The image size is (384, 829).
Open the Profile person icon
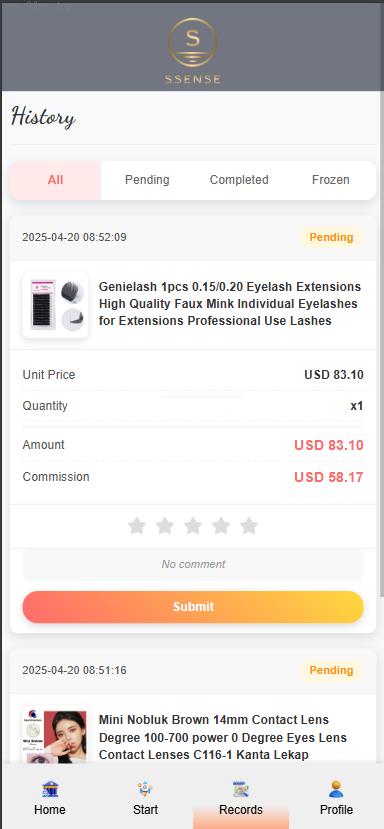[336, 790]
